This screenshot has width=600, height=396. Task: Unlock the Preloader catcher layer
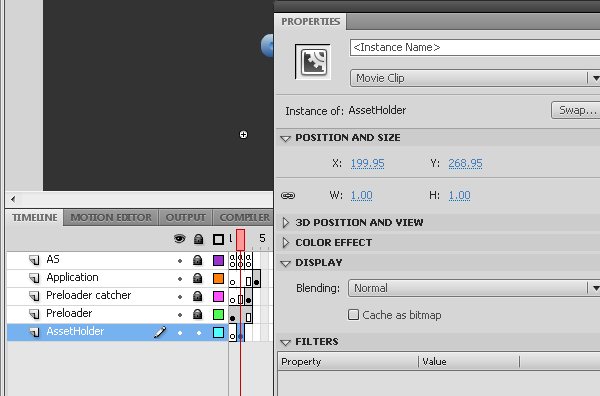(x=197, y=297)
